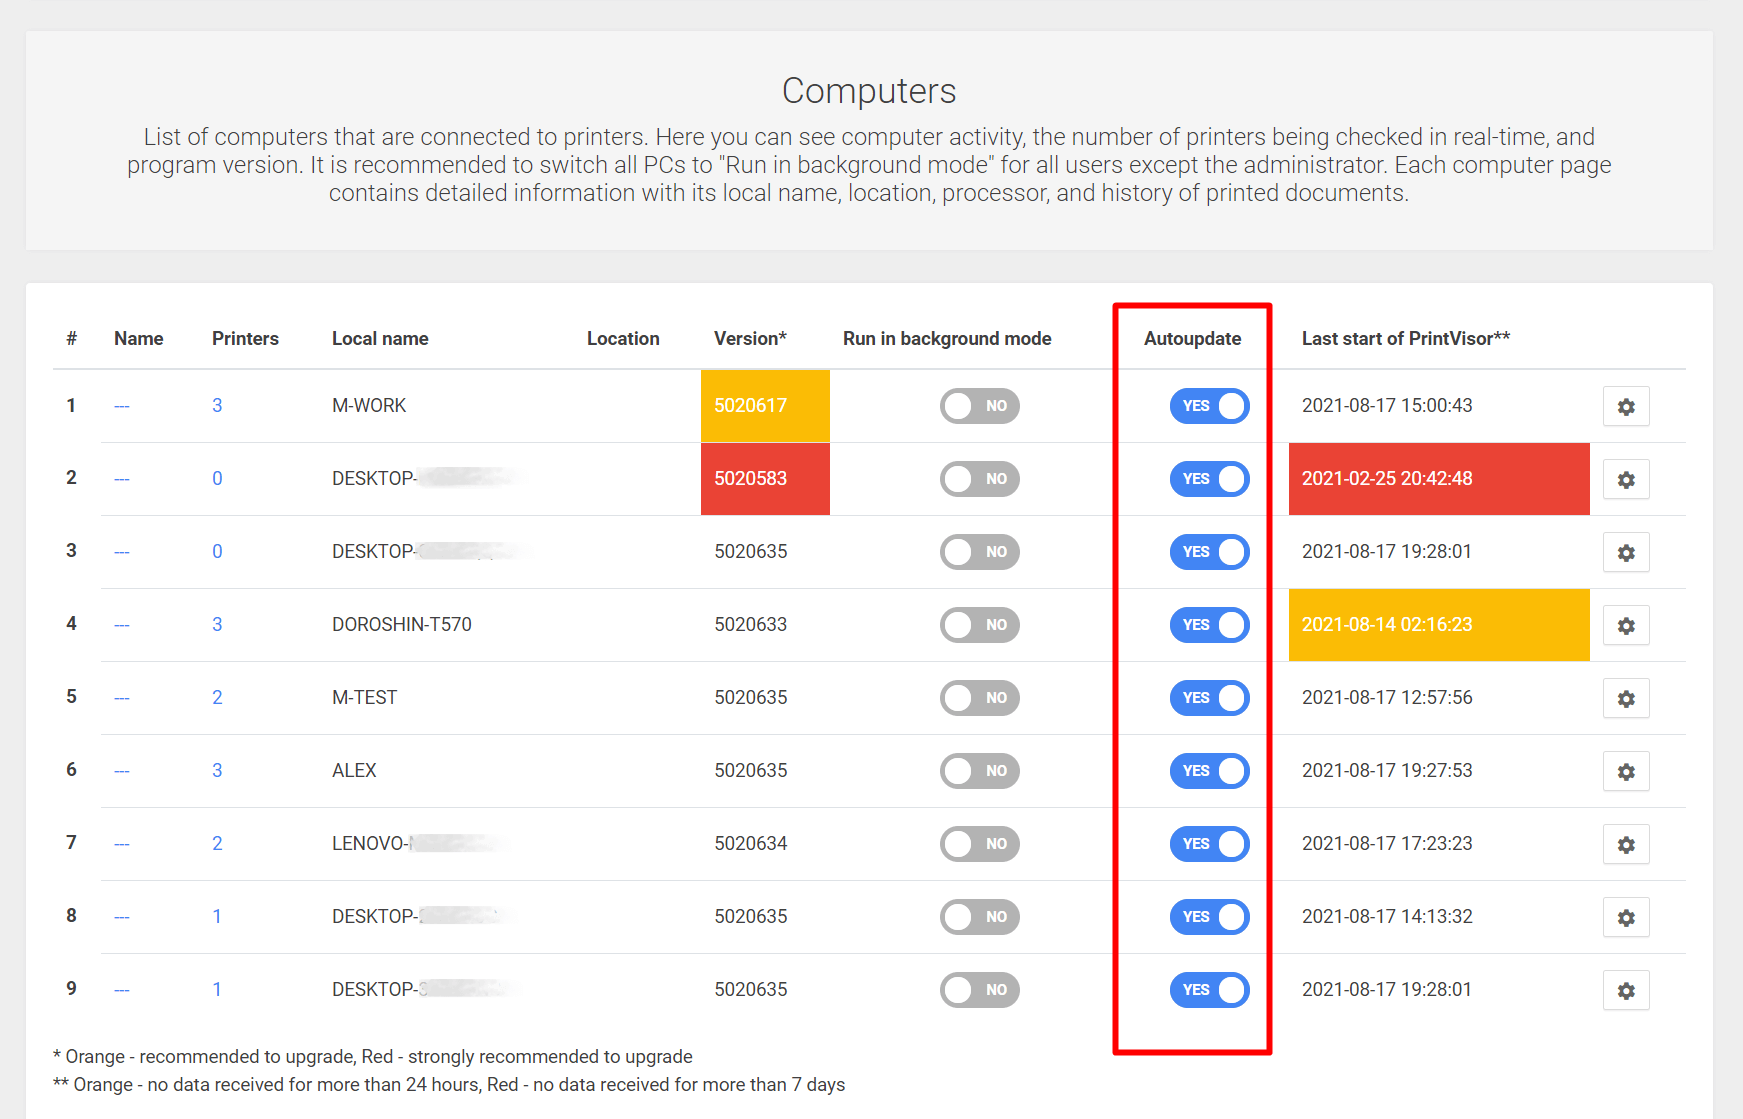Turn on background mode for ALEX
Viewport: 1743px width, 1119px height.
[979, 771]
